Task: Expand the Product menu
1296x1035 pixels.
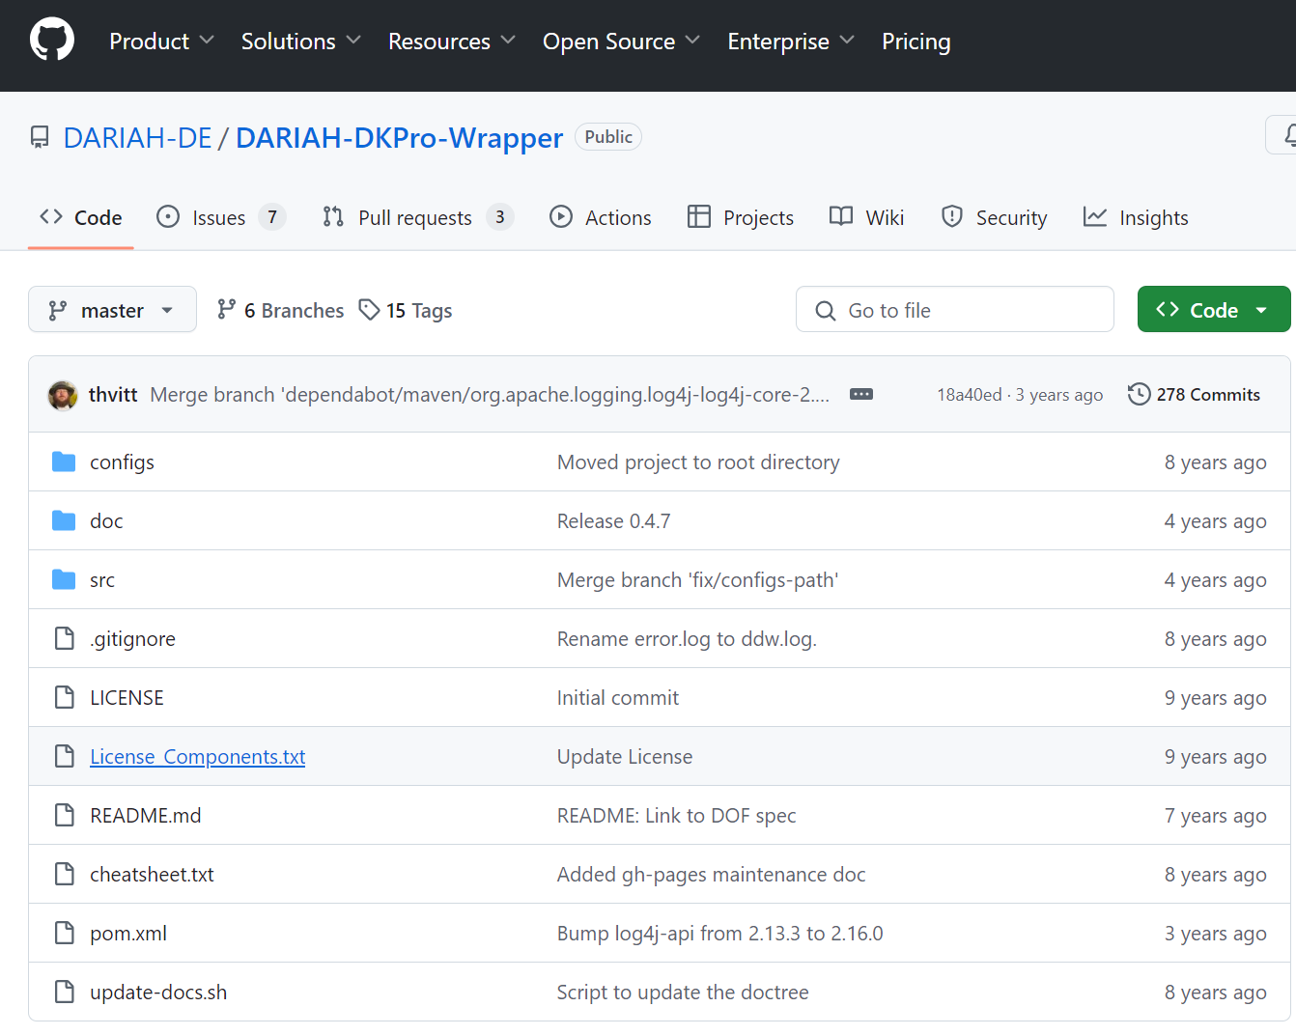Action: tap(161, 41)
